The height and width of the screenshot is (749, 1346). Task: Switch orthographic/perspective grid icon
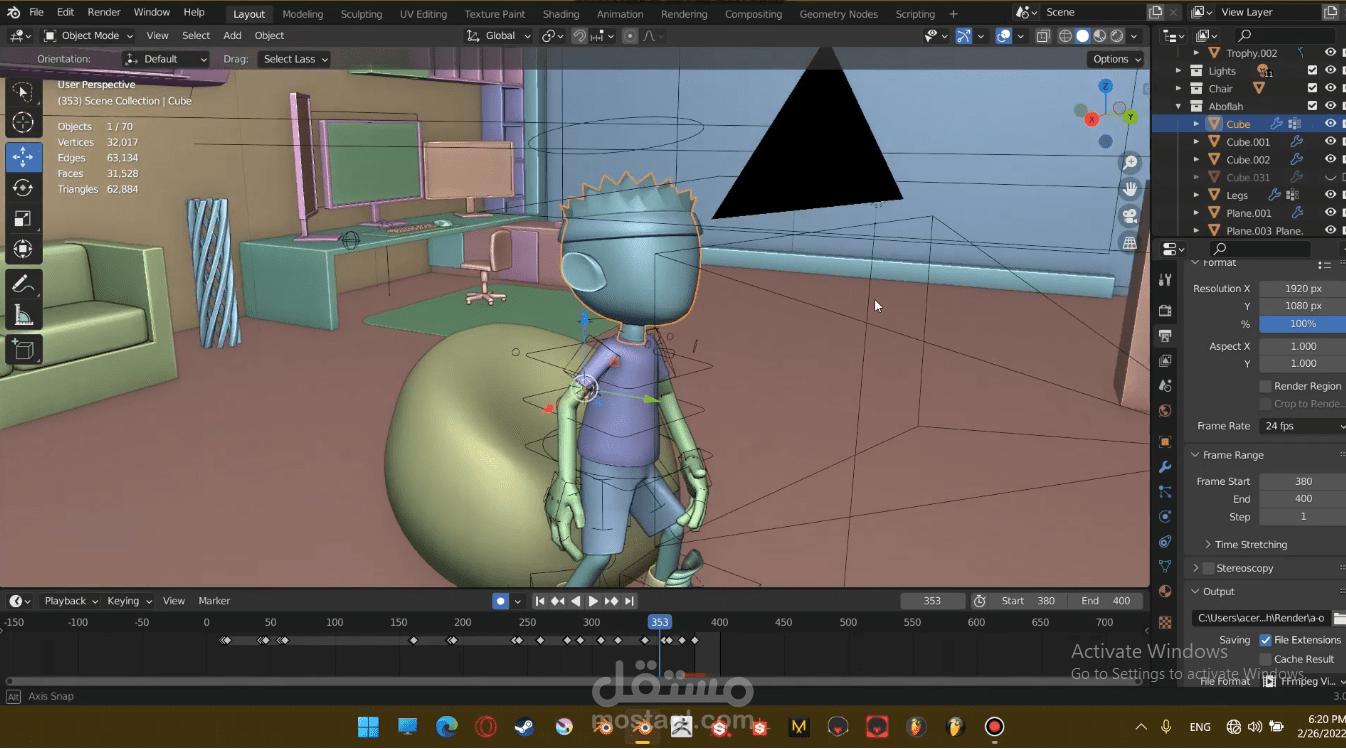(1130, 243)
